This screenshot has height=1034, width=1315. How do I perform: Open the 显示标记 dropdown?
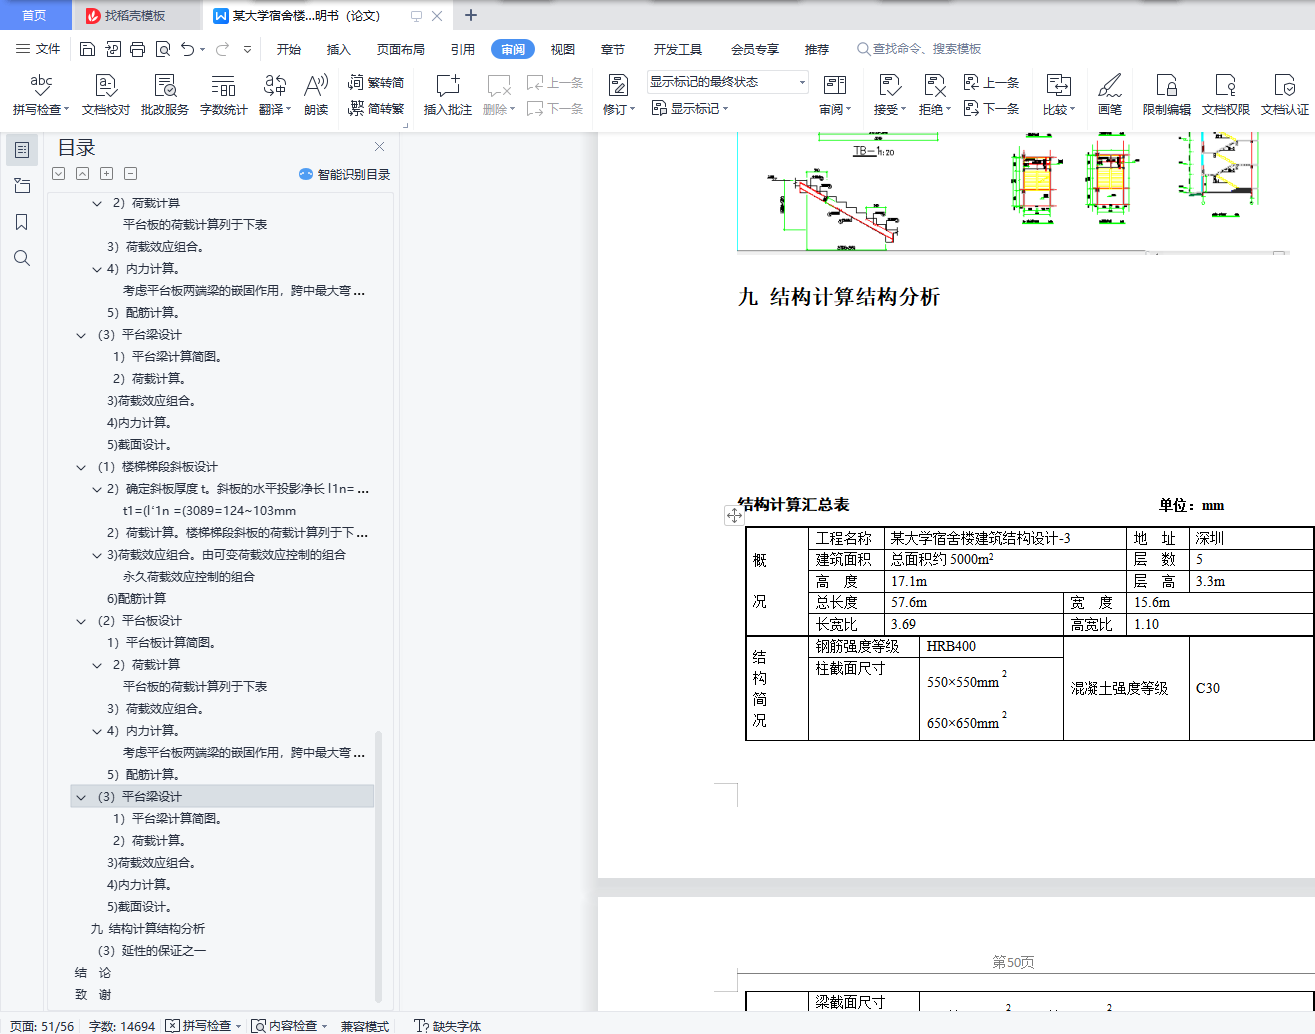[690, 108]
